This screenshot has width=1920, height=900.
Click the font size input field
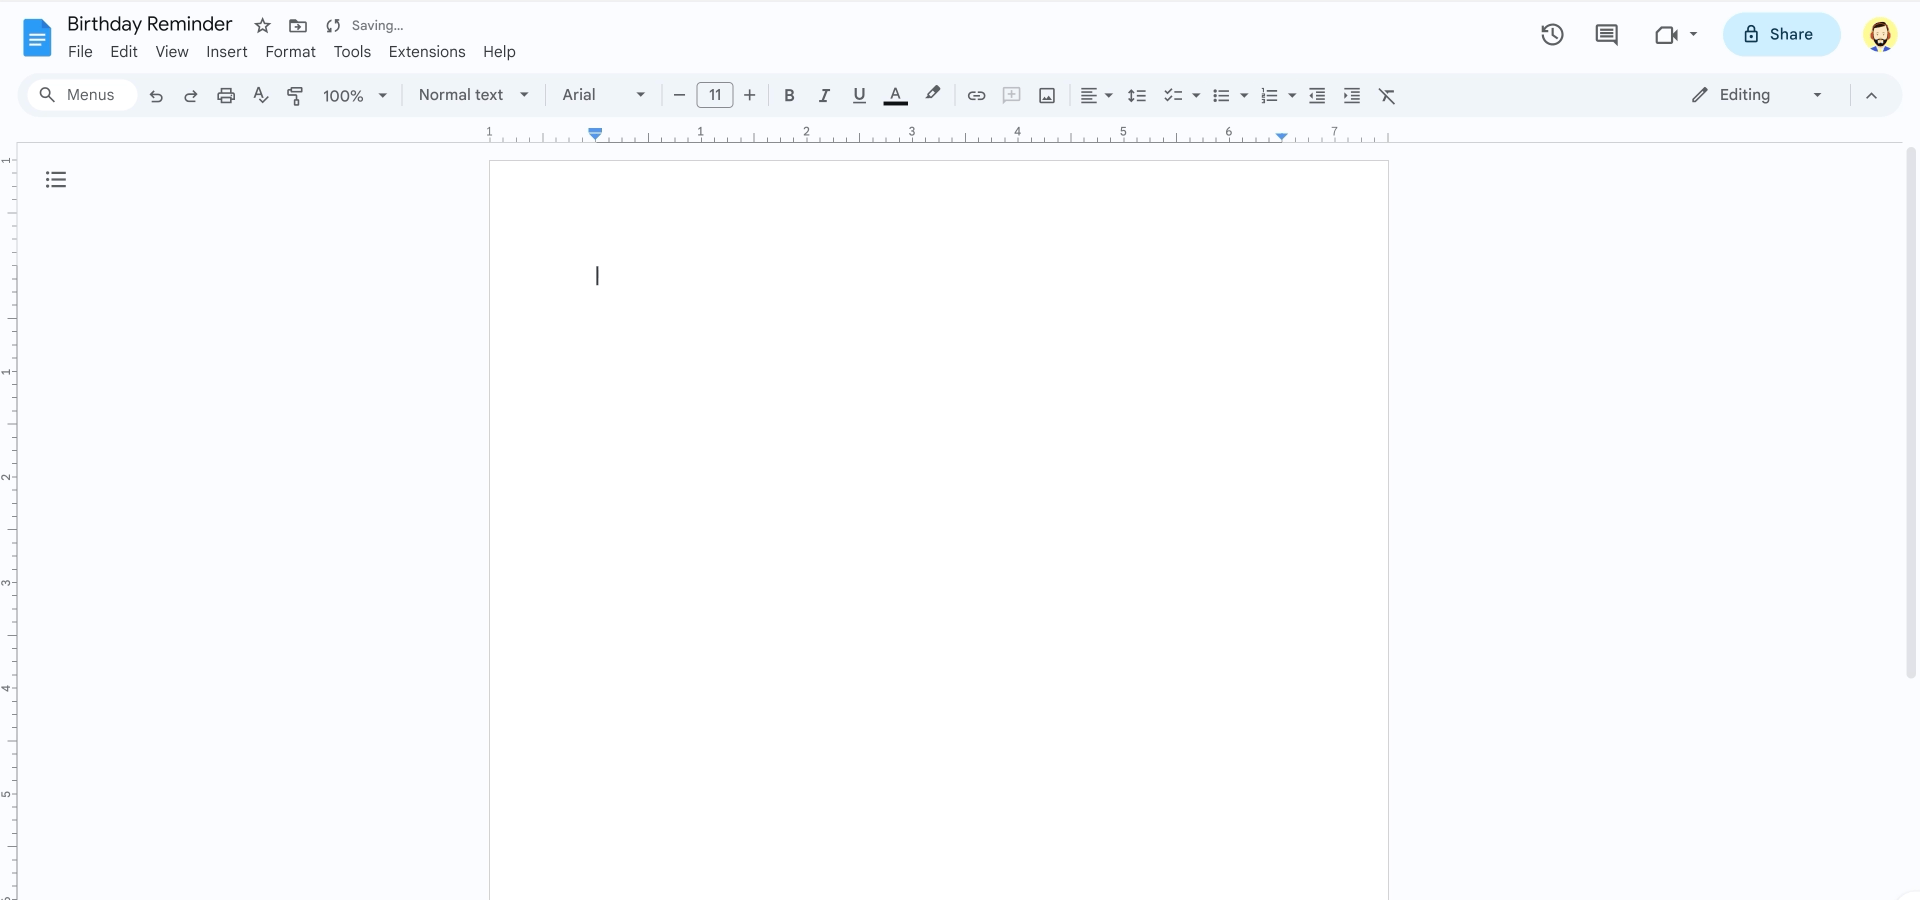point(715,95)
